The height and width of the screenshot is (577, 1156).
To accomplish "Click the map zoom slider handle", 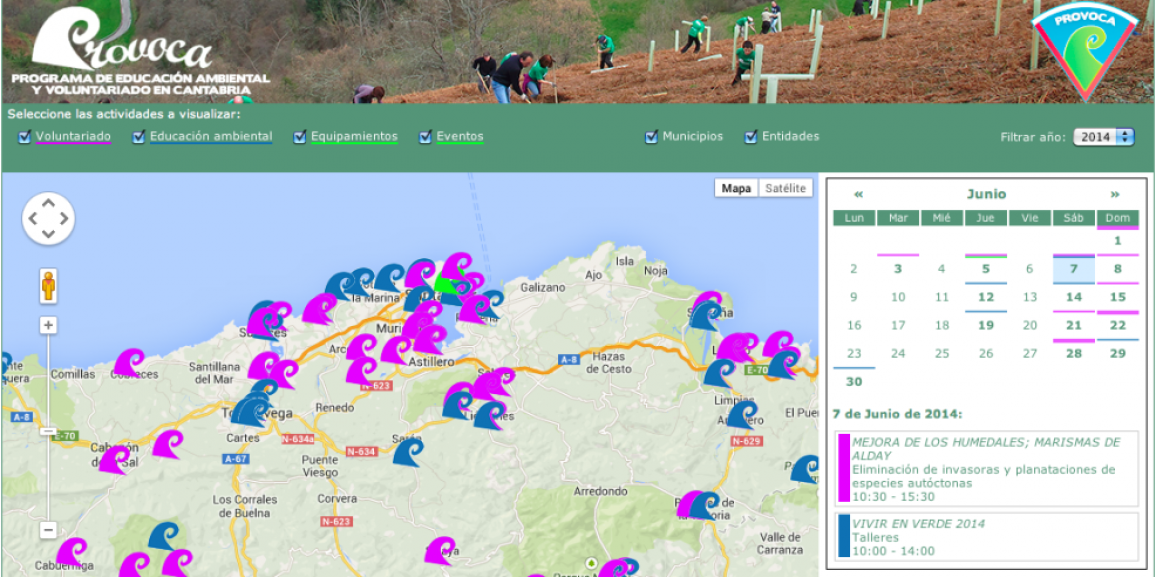I will (x=49, y=431).
